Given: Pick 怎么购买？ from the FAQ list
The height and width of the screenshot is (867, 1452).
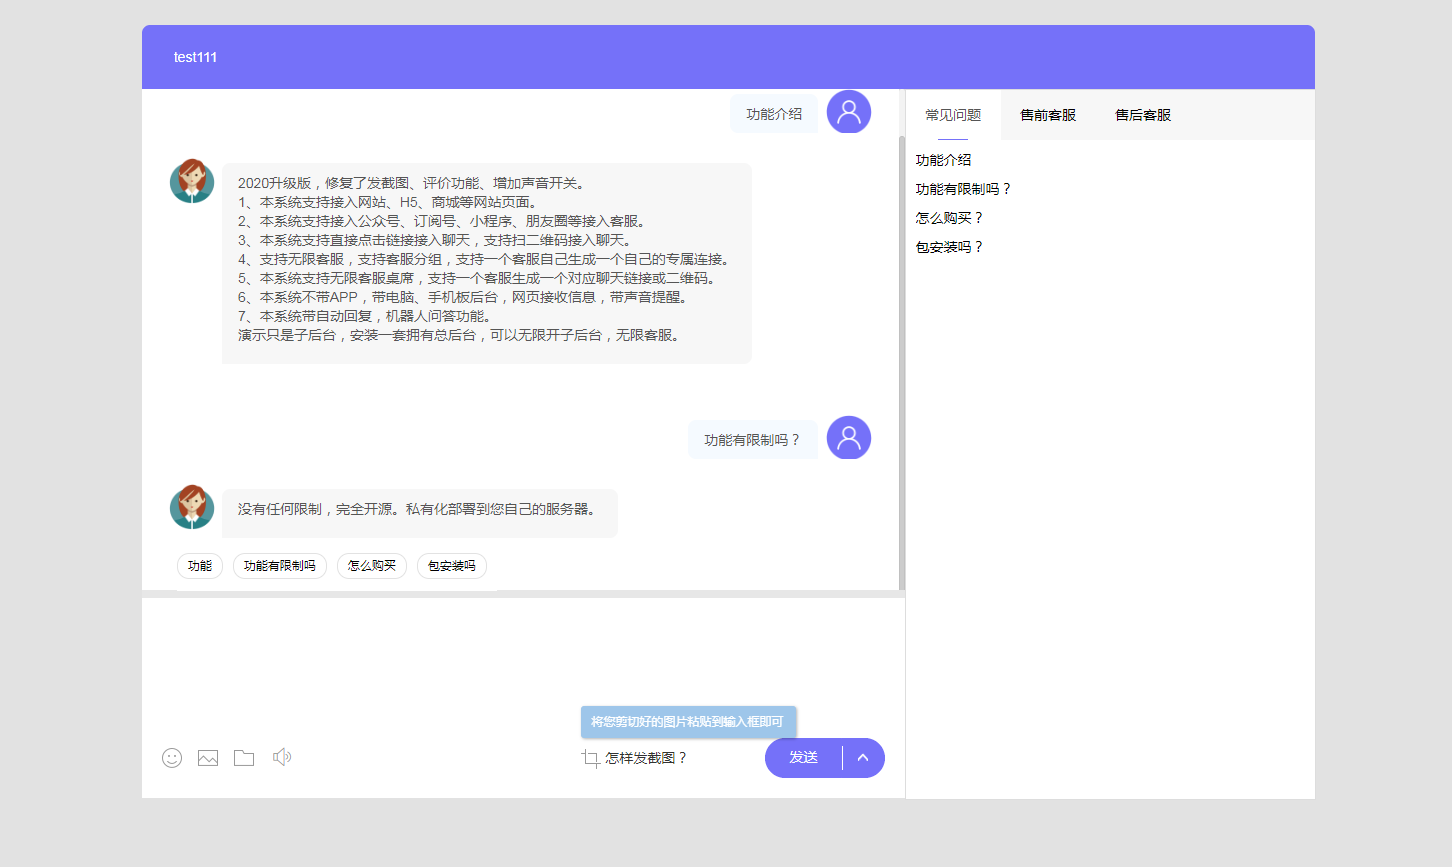Looking at the screenshot, I should tap(950, 218).
